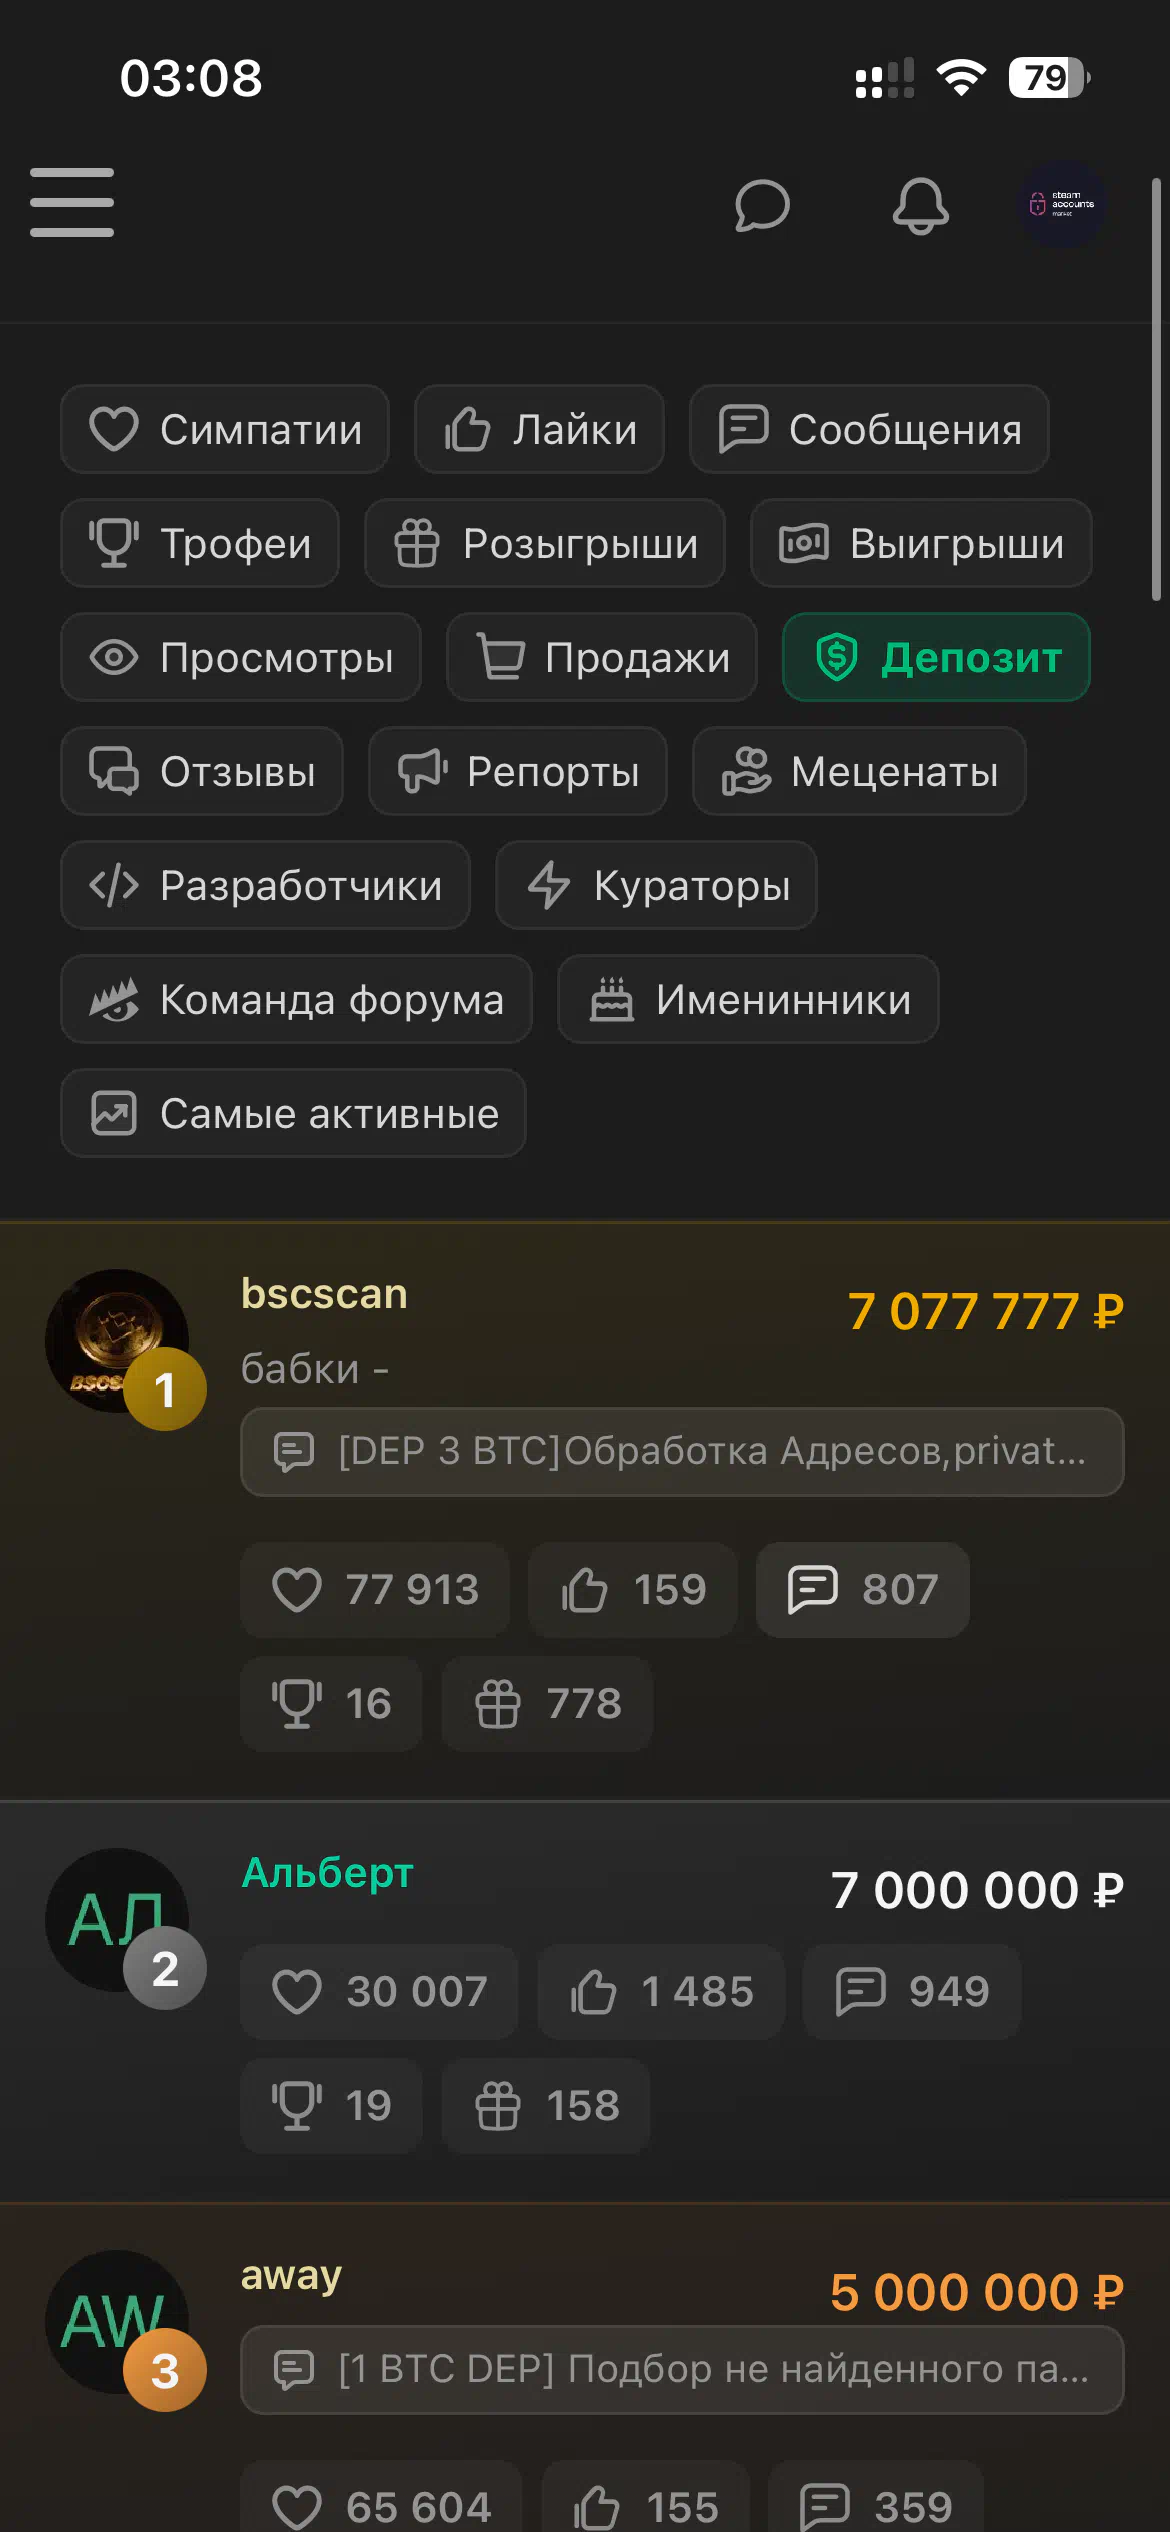Open the hamburger navigation menu
The height and width of the screenshot is (2532, 1170).
pos(72,203)
